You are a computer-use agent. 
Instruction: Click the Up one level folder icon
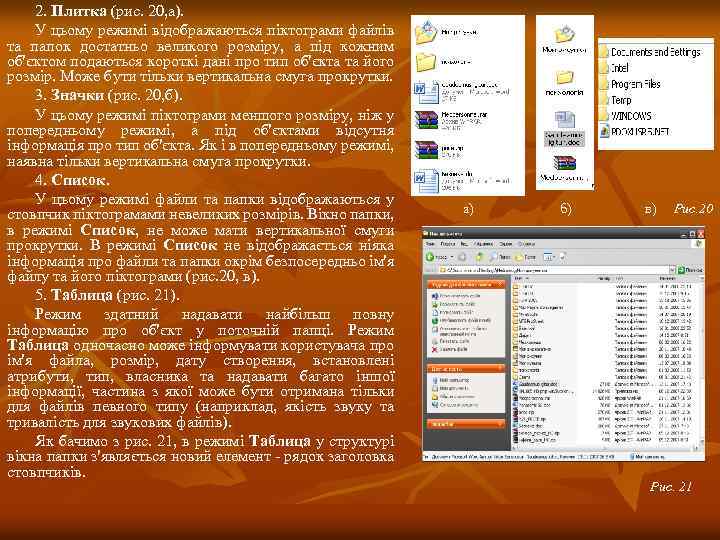point(479,257)
